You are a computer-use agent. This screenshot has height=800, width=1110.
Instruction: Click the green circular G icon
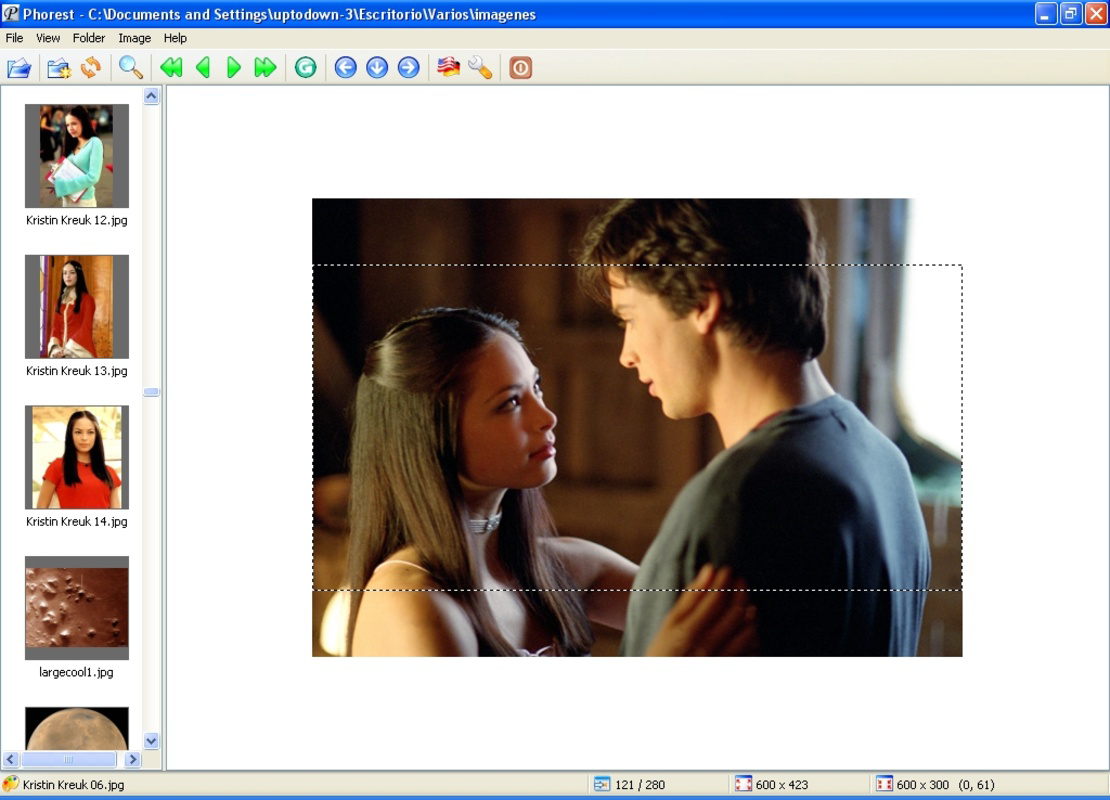(306, 68)
